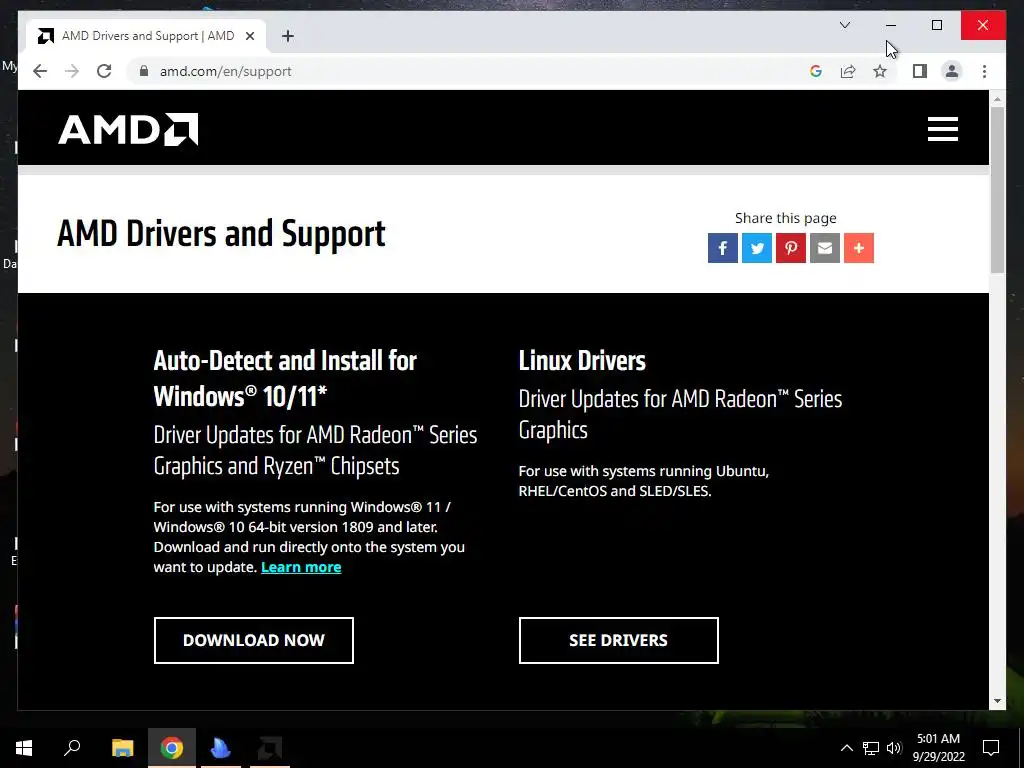Screen dimensions: 1024x768
Task: Open Chrome profile menu
Action: coord(952,71)
